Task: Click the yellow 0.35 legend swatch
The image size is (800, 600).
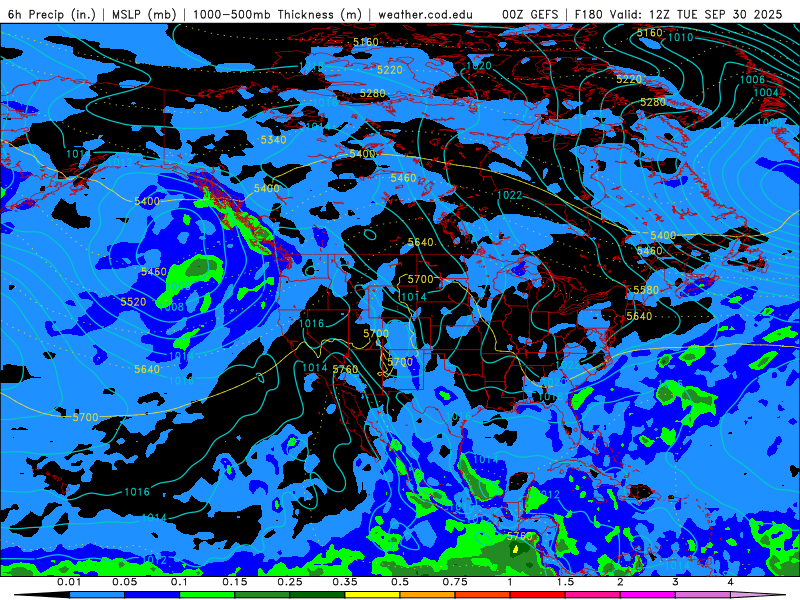Action: pos(372,595)
